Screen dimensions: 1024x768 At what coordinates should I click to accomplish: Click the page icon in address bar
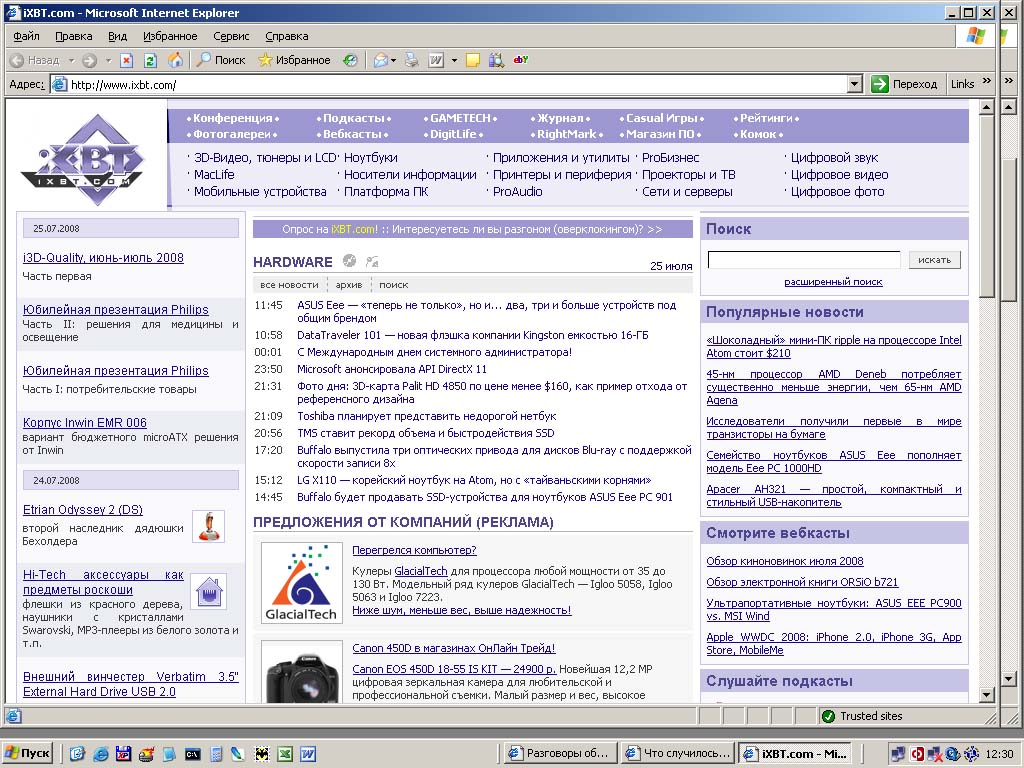pyautogui.click(x=60, y=84)
